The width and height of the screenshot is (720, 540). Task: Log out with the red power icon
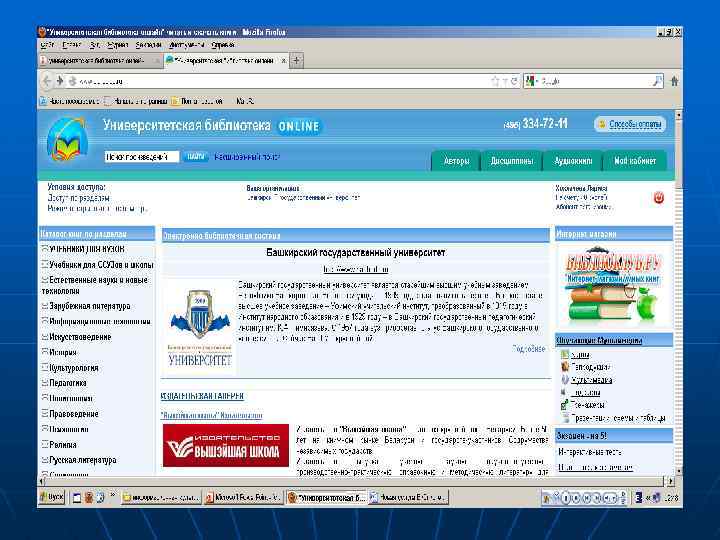click(658, 198)
